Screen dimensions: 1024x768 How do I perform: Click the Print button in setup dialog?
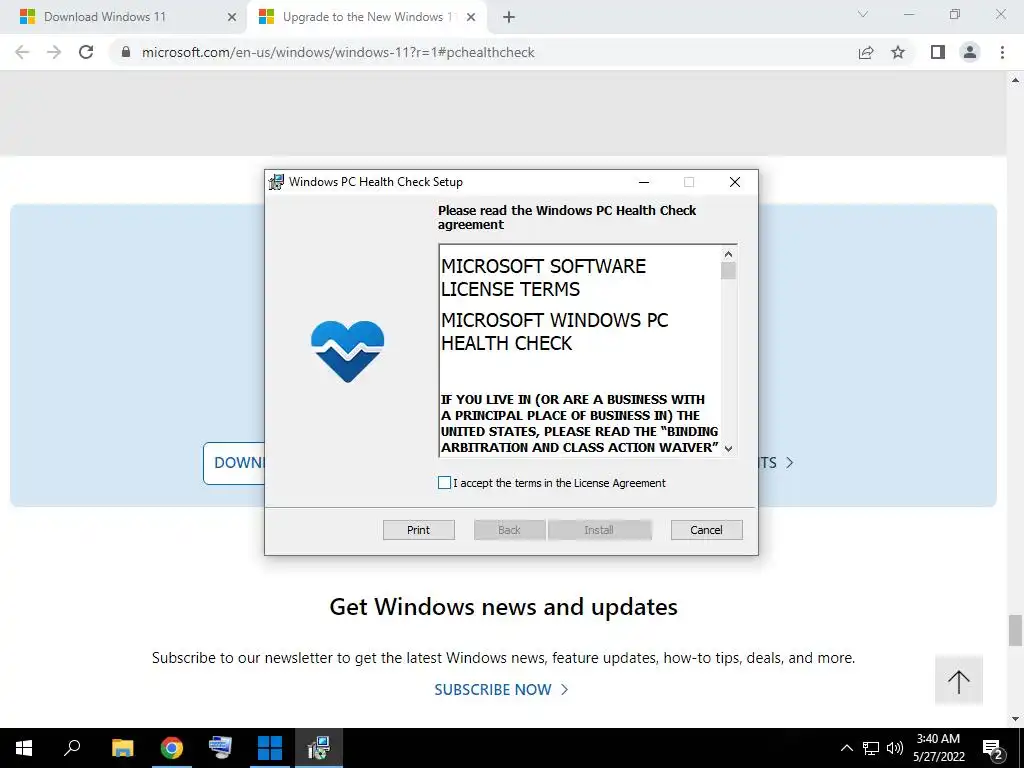(419, 530)
